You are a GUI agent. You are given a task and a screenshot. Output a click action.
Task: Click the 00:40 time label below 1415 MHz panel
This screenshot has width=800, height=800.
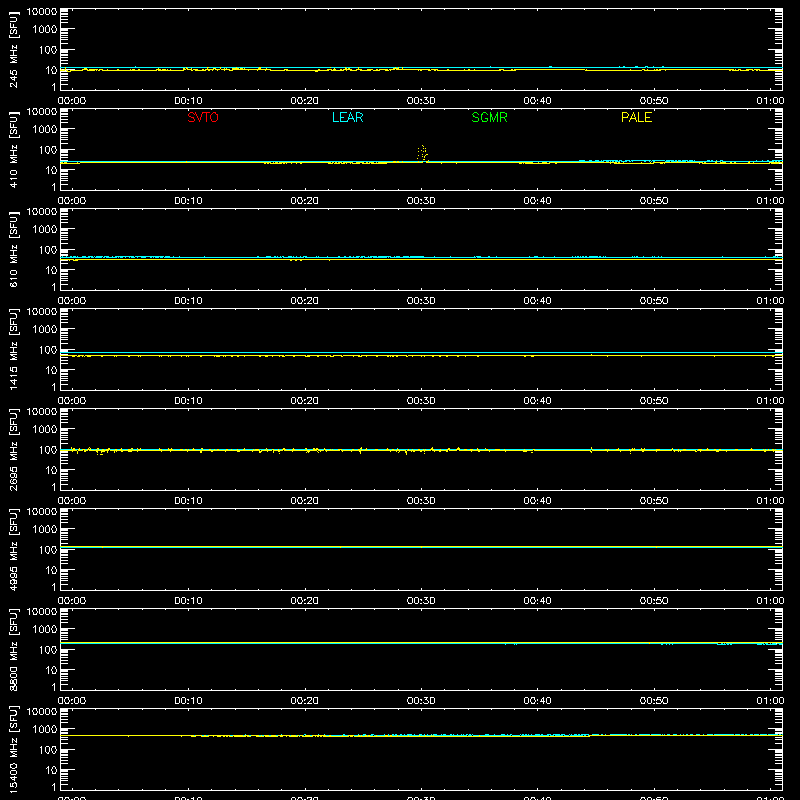537,401
